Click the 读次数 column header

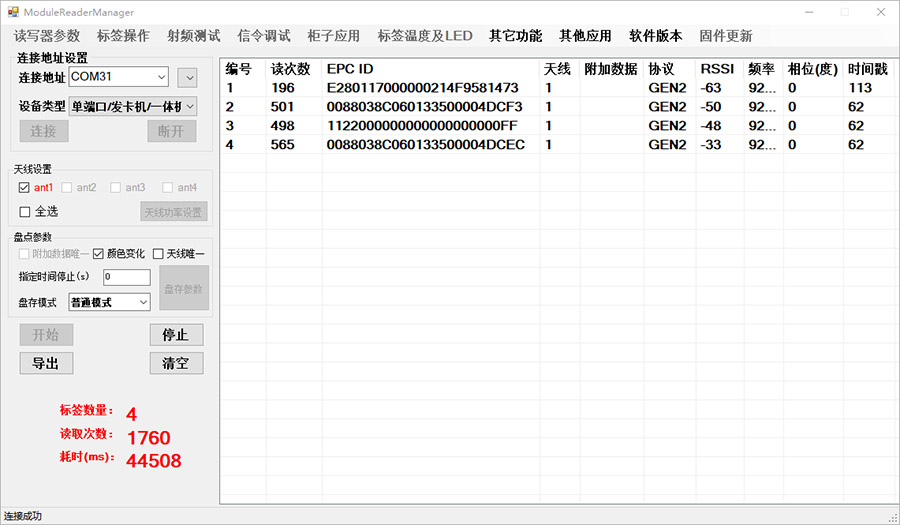pyautogui.click(x=291, y=69)
